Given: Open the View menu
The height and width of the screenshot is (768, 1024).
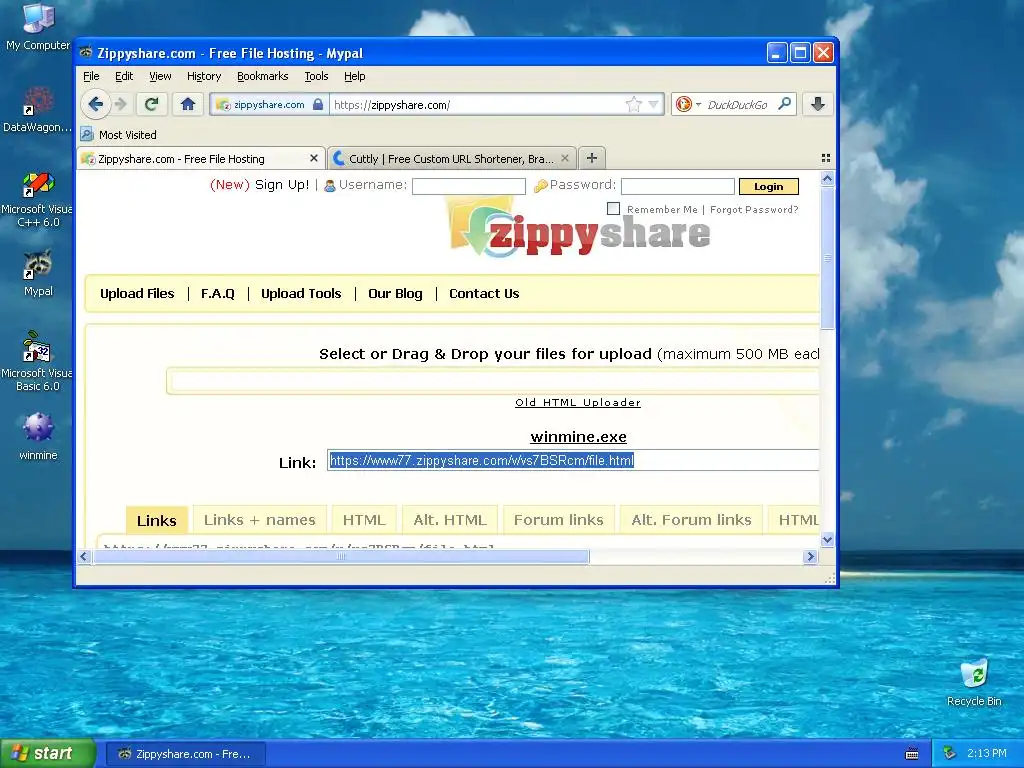Looking at the screenshot, I should 160,76.
